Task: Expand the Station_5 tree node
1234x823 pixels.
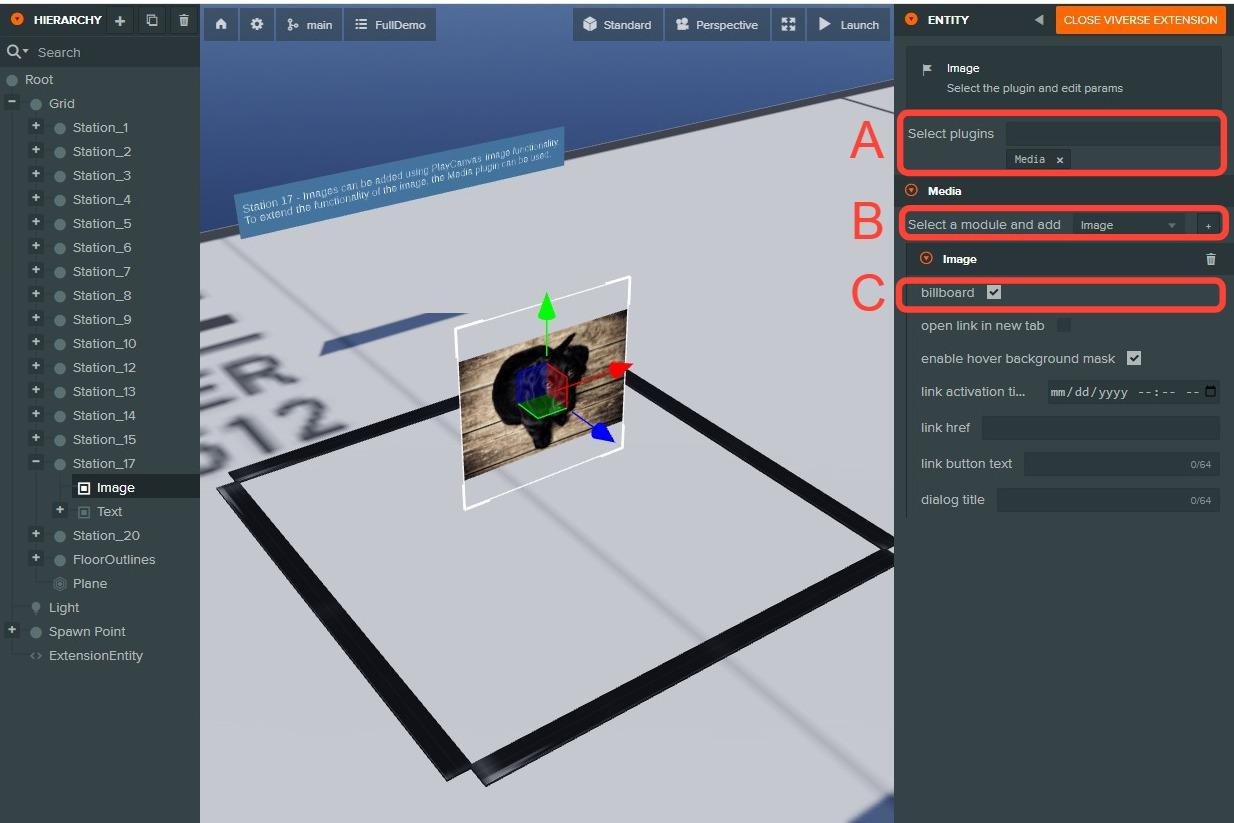Action: click(x=36, y=223)
